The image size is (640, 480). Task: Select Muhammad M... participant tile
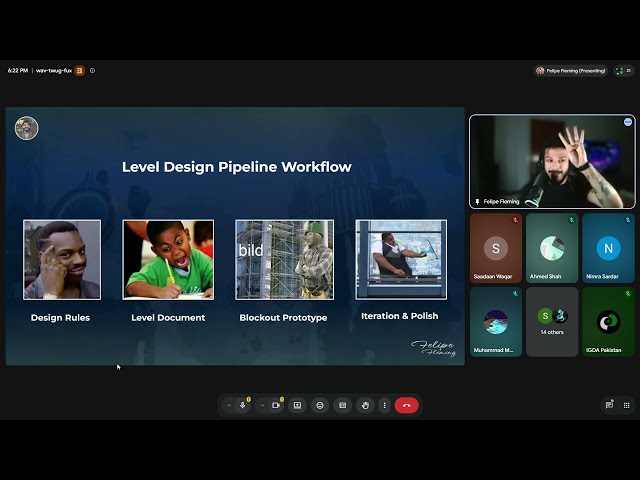pos(496,322)
